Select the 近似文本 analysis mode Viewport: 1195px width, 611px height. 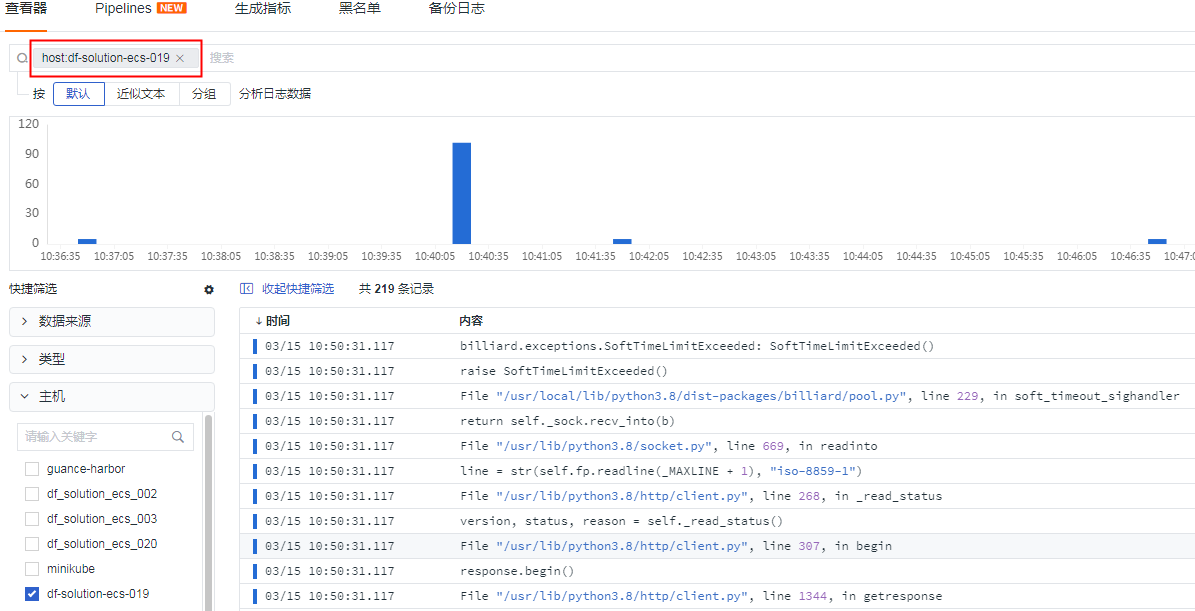point(141,93)
